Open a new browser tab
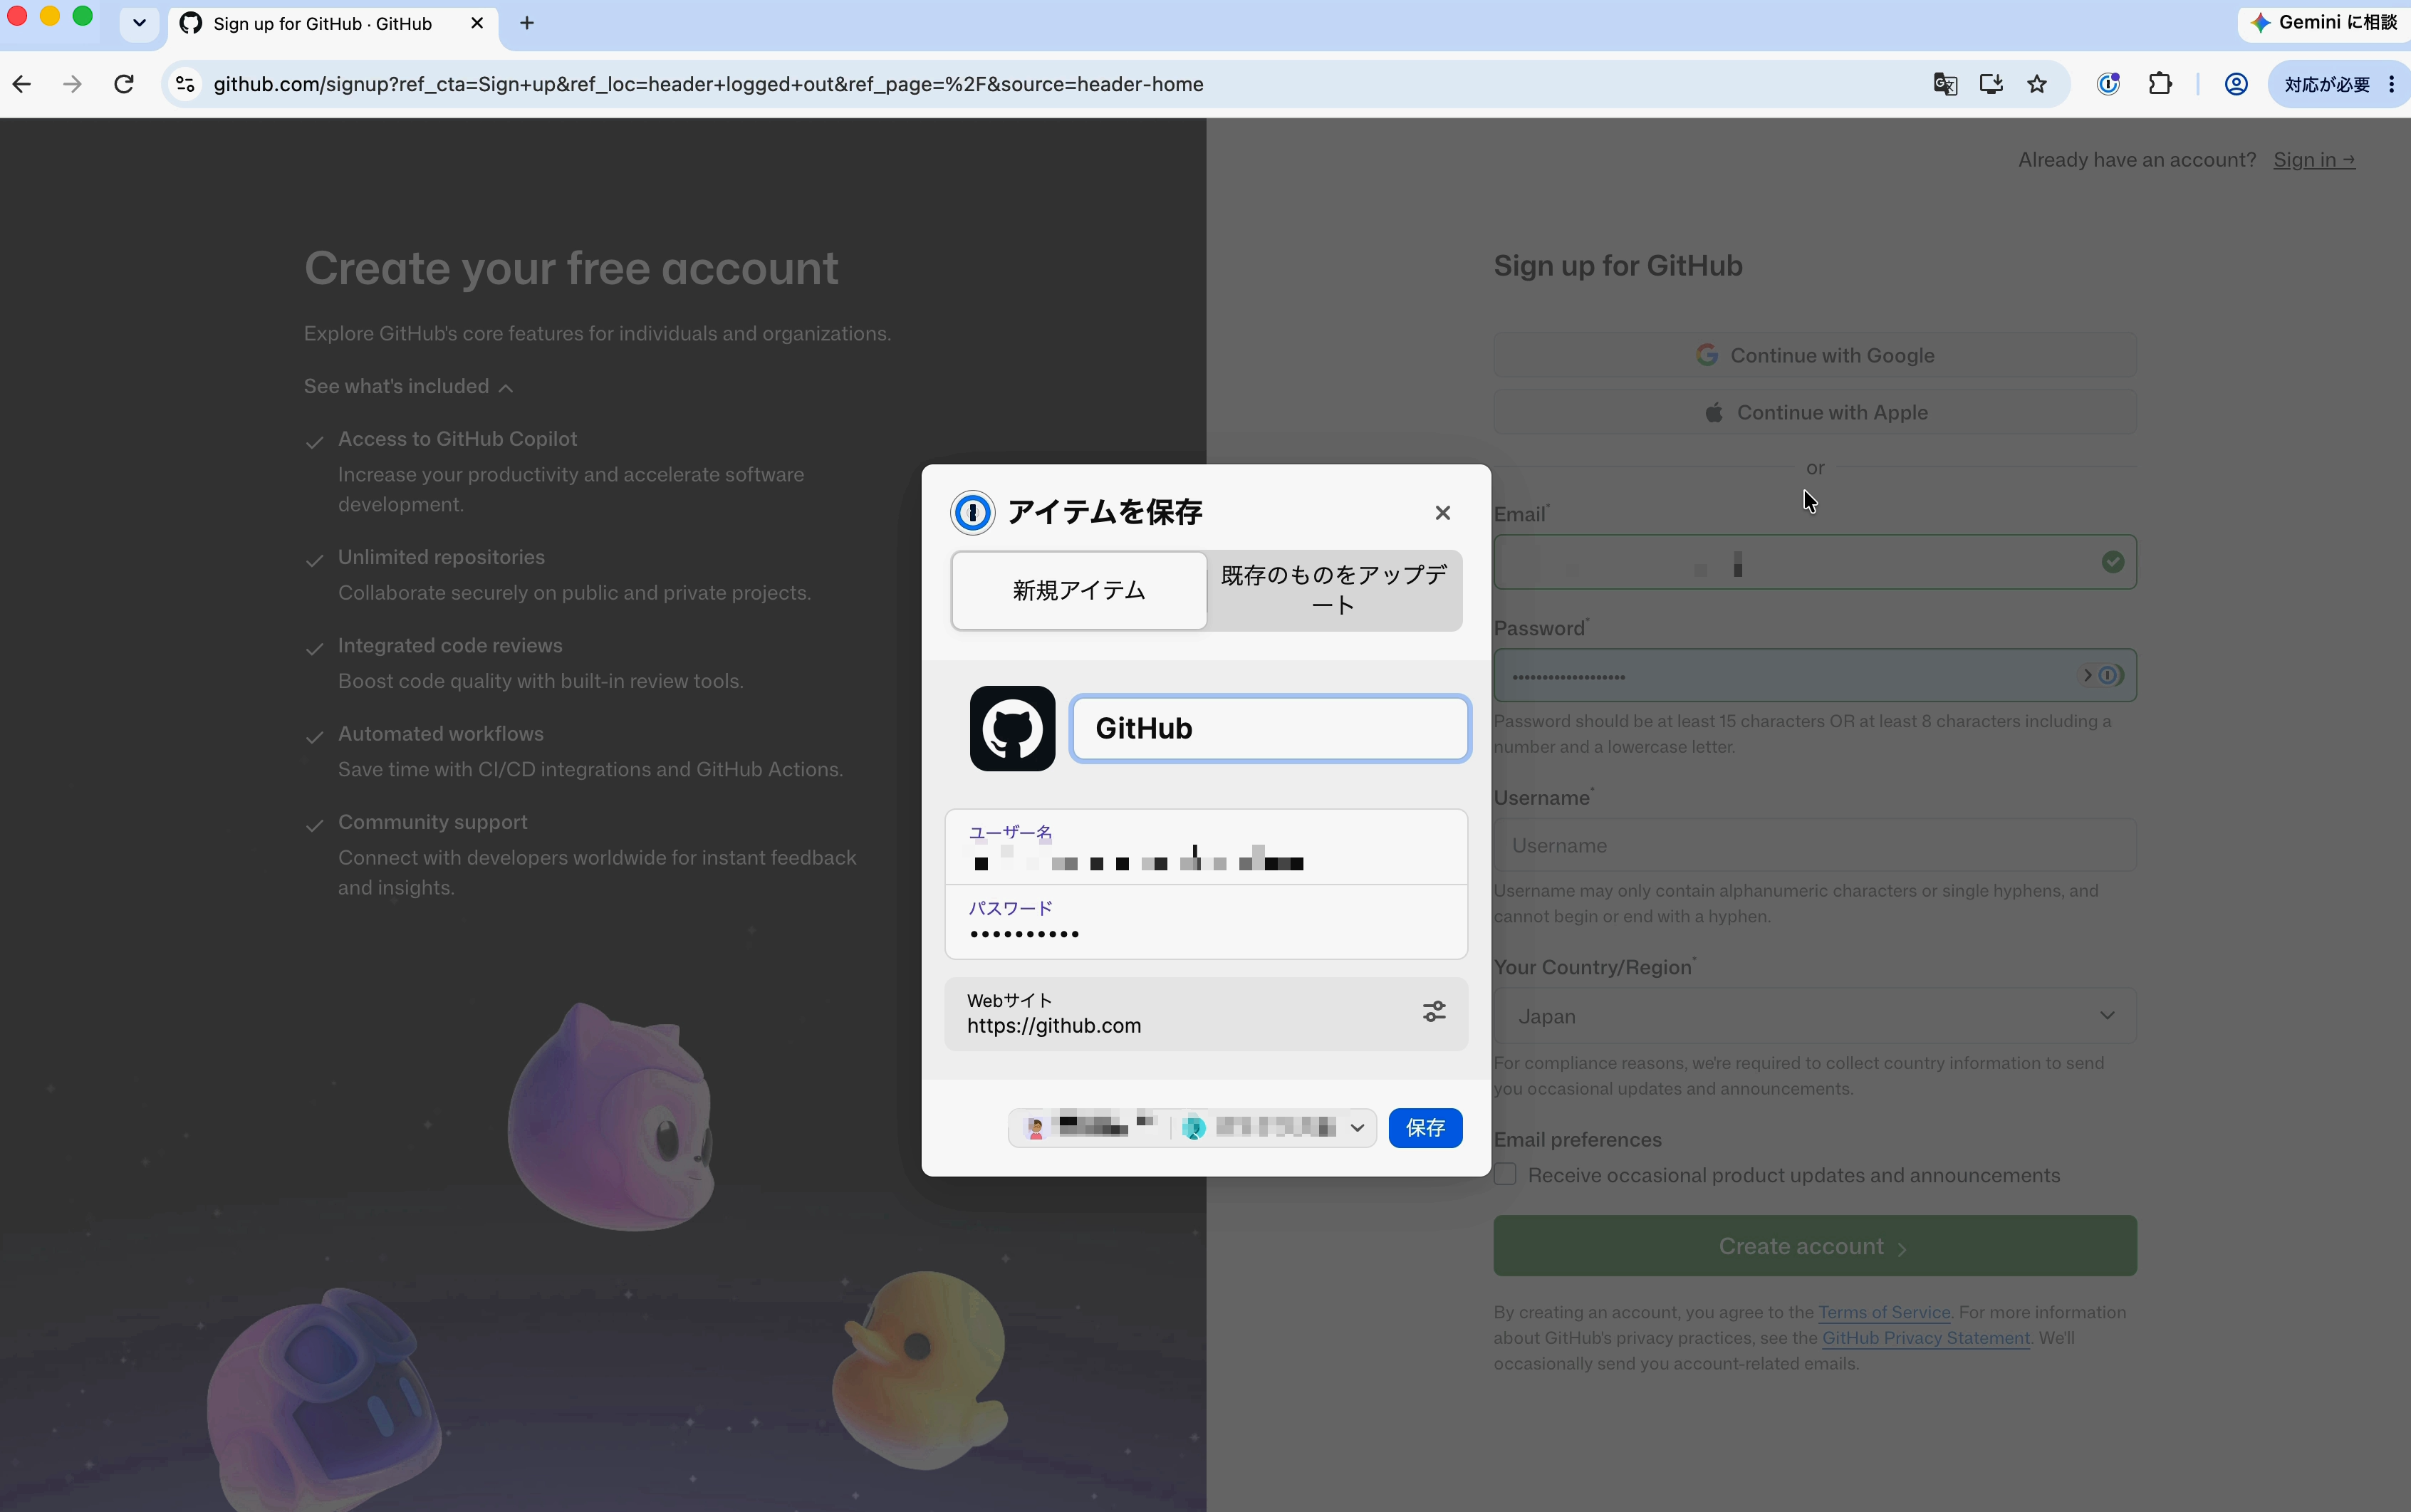Image resolution: width=2411 pixels, height=1512 pixels. click(527, 23)
